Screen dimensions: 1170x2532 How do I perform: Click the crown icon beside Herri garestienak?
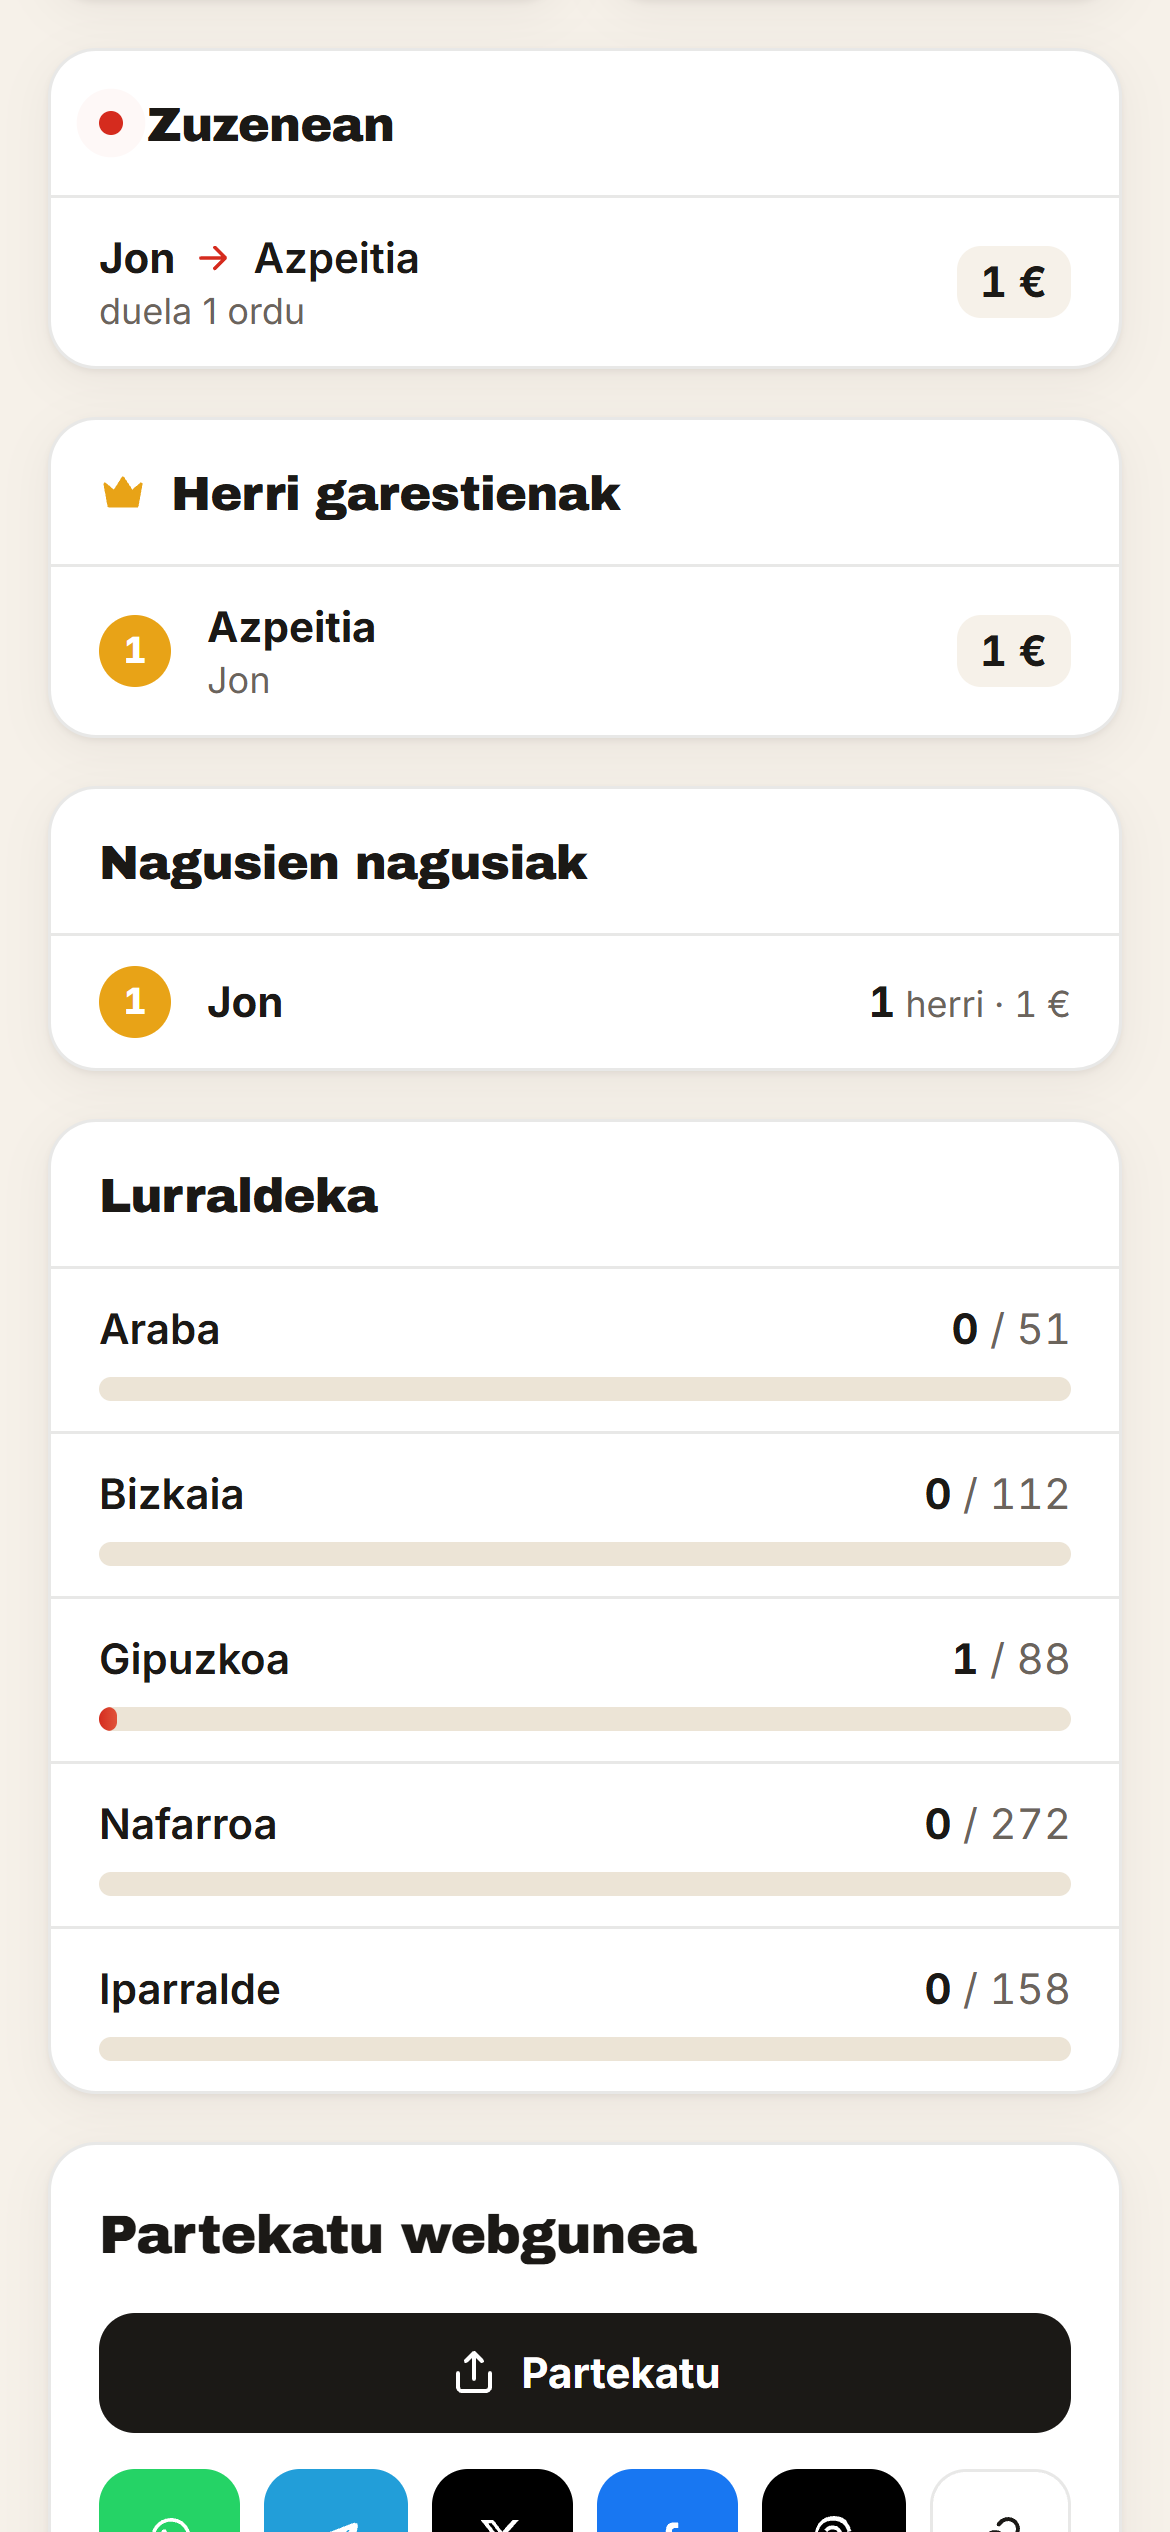[123, 492]
